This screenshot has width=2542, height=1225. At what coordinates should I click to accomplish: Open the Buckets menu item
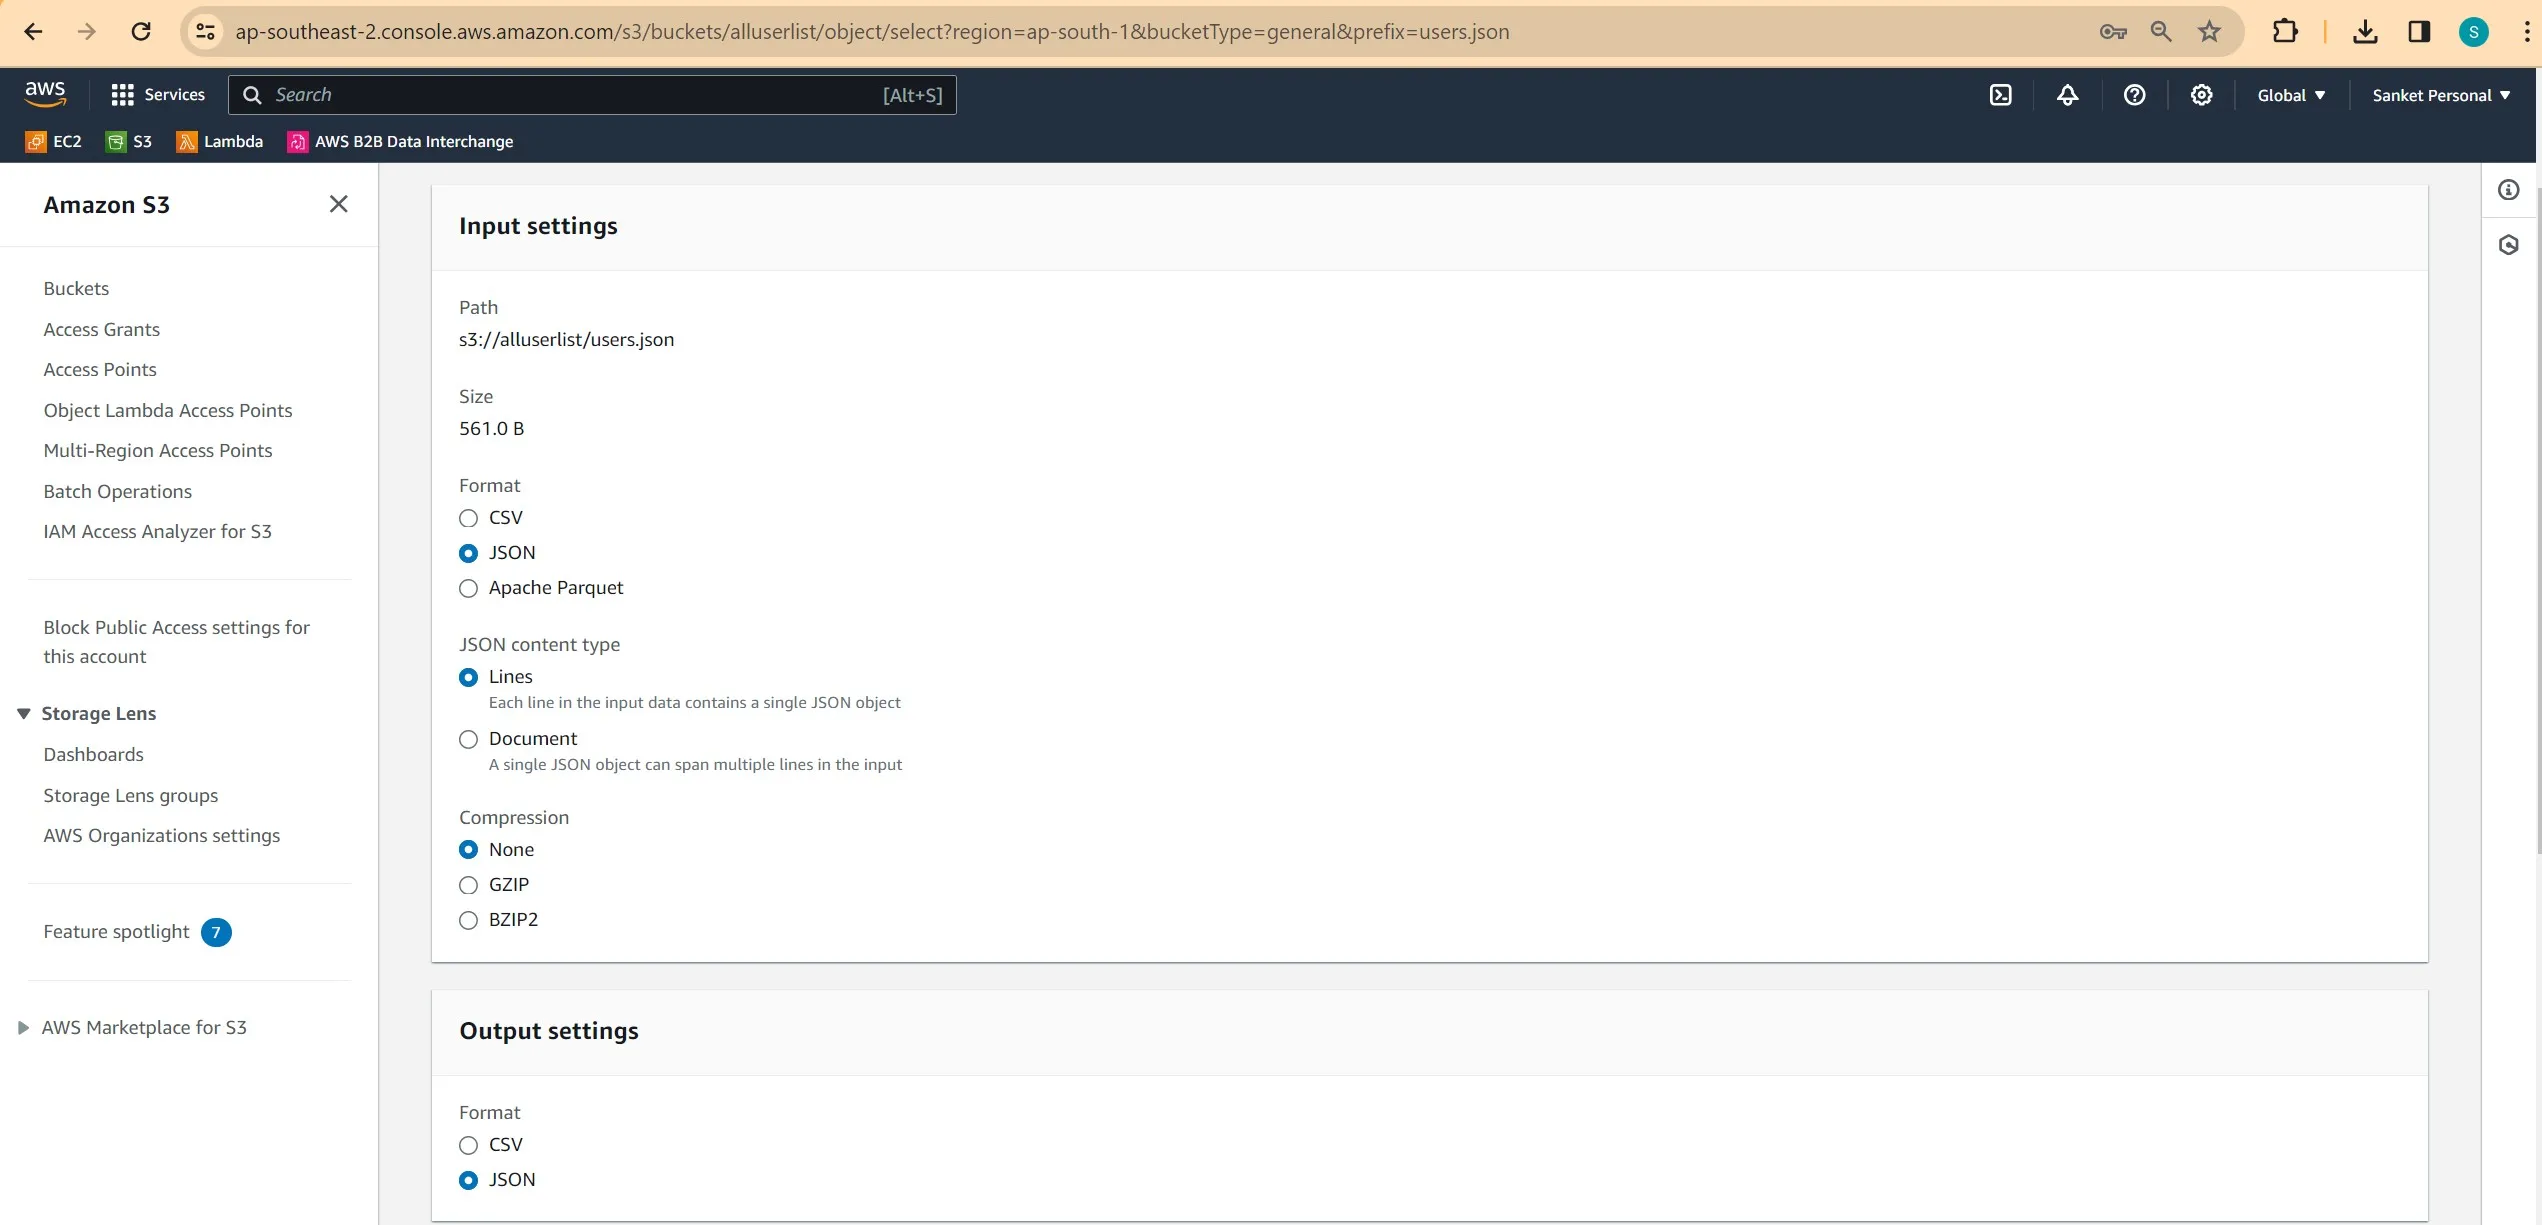coord(76,287)
